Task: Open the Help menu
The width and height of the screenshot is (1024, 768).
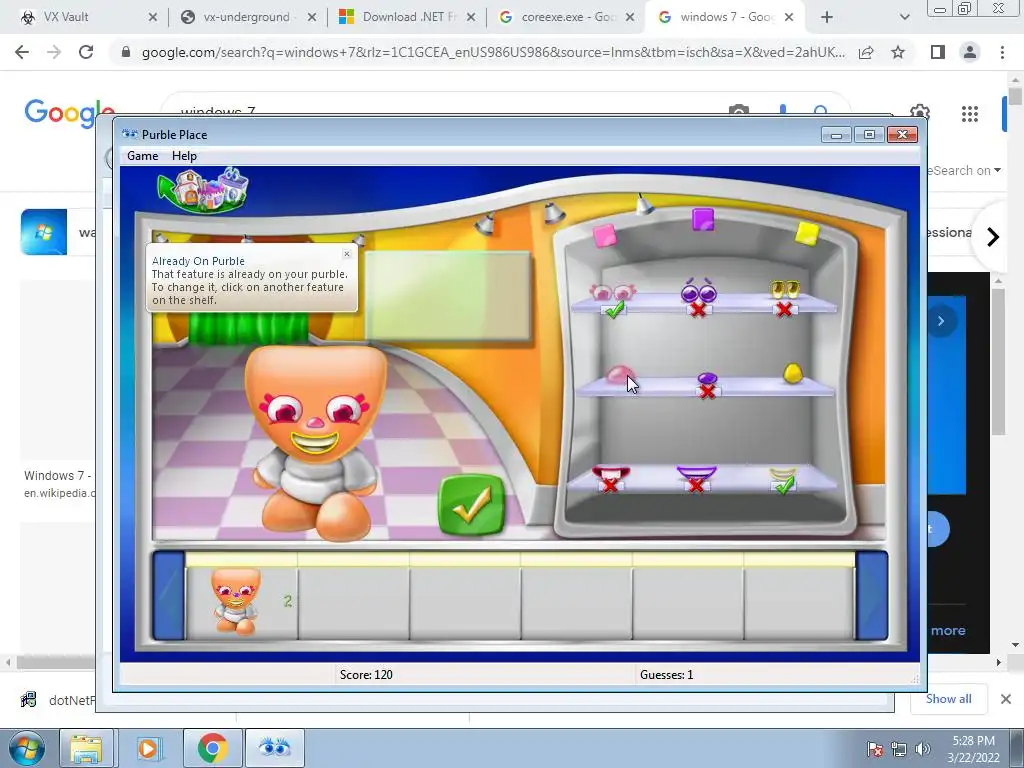Action: pyautogui.click(x=184, y=155)
